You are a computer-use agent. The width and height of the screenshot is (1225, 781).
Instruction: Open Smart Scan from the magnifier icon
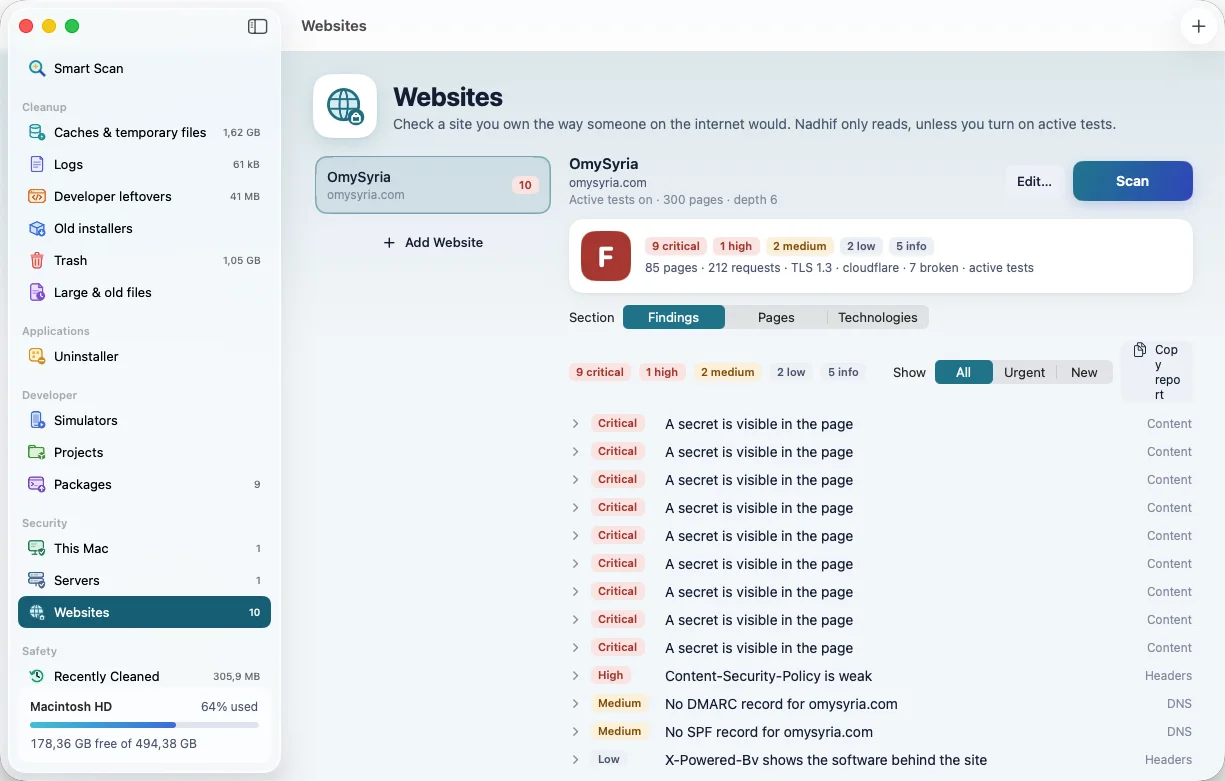(37, 68)
